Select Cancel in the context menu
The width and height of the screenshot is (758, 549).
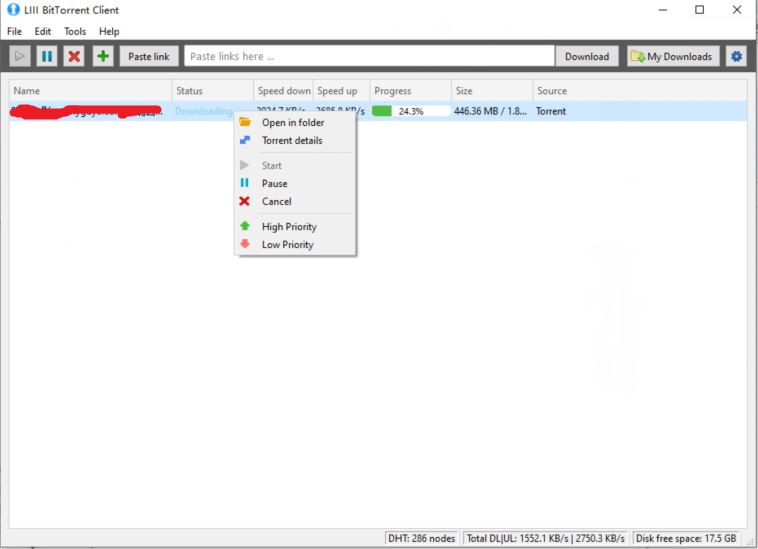coord(295,202)
